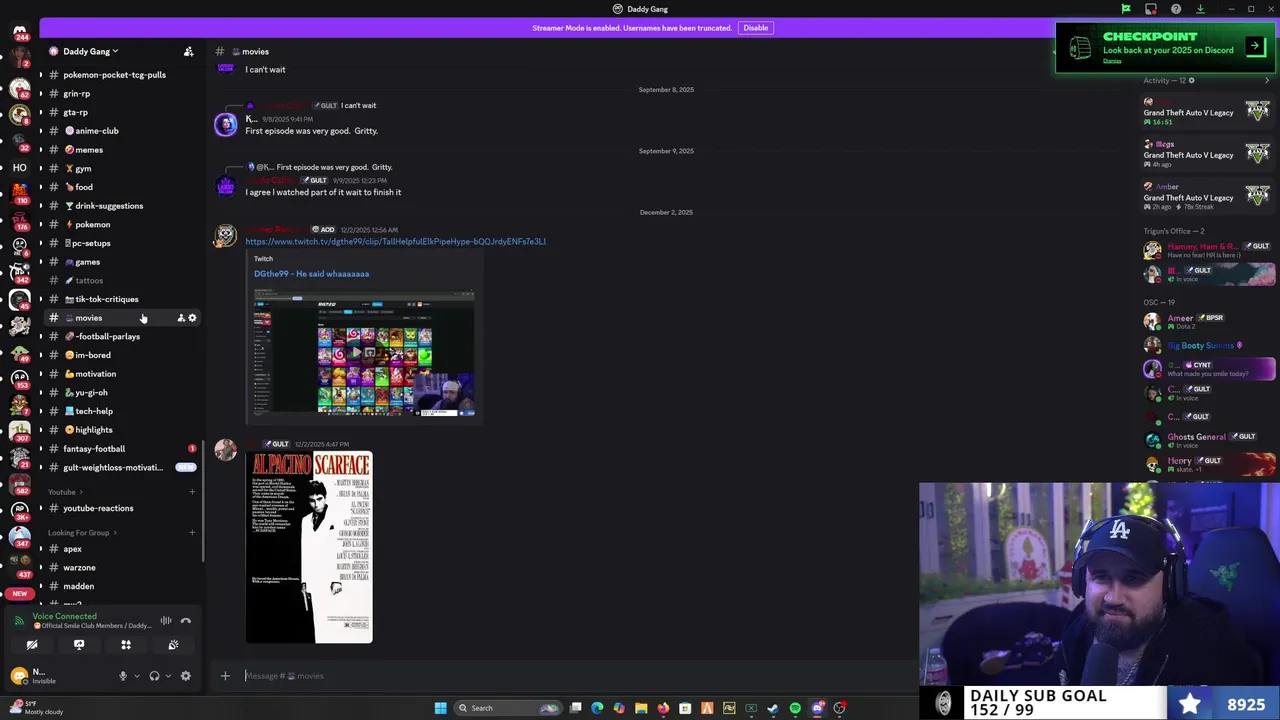
Task: Open Spotify from the taskbar
Action: pyautogui.click(x=795, y=708)
